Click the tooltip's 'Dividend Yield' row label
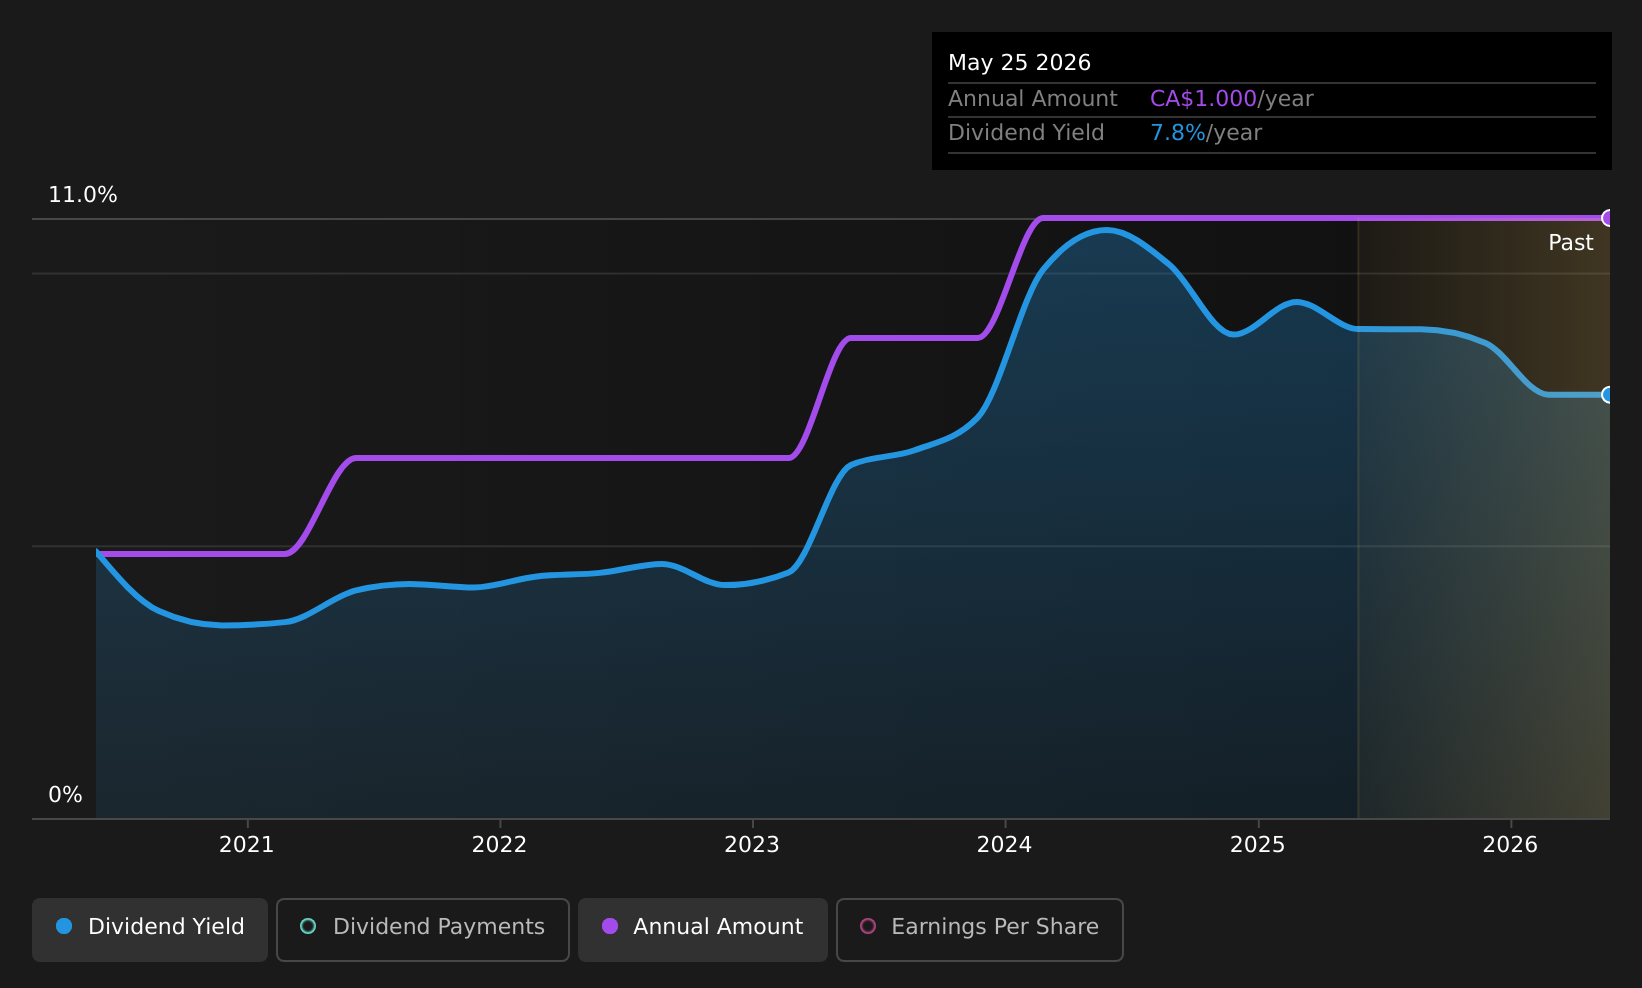1642x988 pixels. [1026, 133]
